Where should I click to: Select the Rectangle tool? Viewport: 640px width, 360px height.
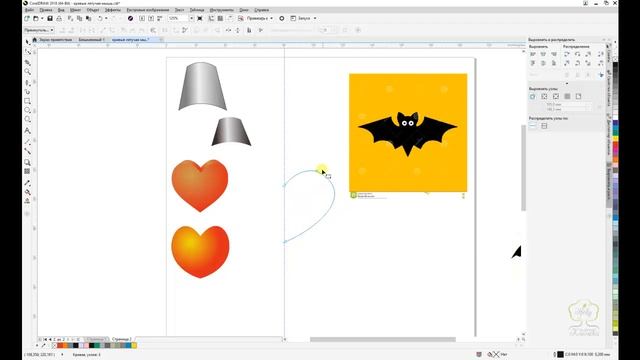28,101
